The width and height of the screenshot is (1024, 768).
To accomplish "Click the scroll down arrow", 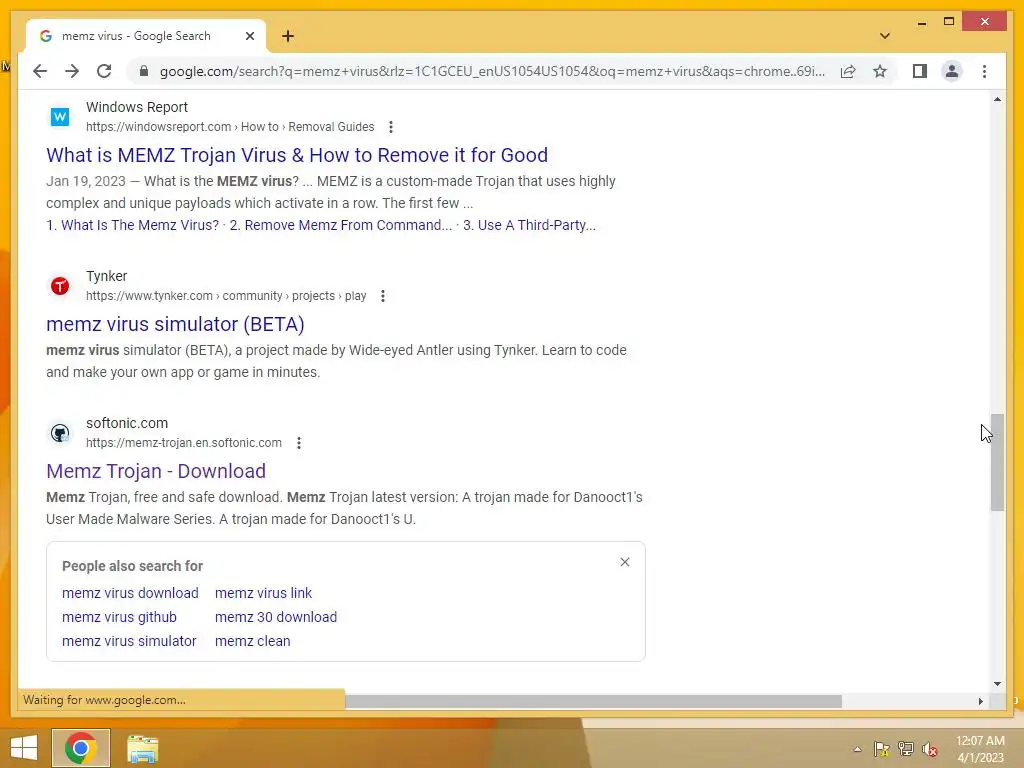I will pos(997,684).
